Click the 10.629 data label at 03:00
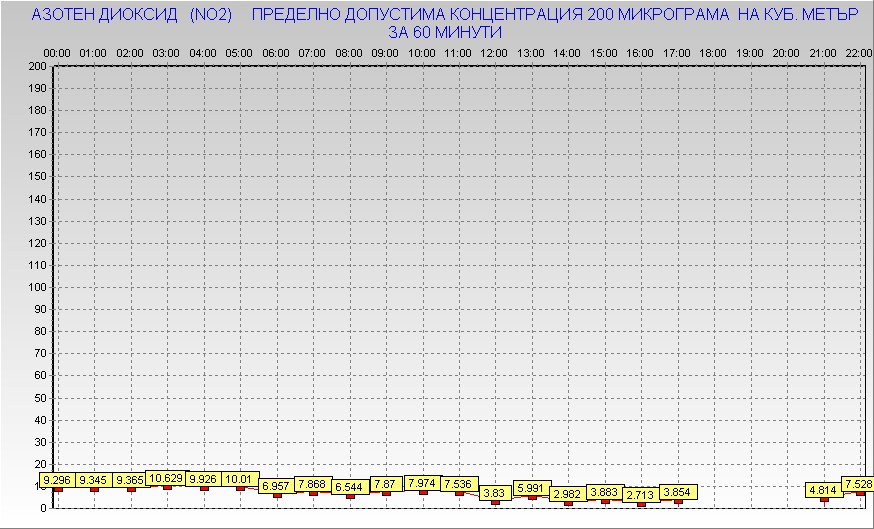The width and height of the screenshot is (874, 529). tap(166, 479)
